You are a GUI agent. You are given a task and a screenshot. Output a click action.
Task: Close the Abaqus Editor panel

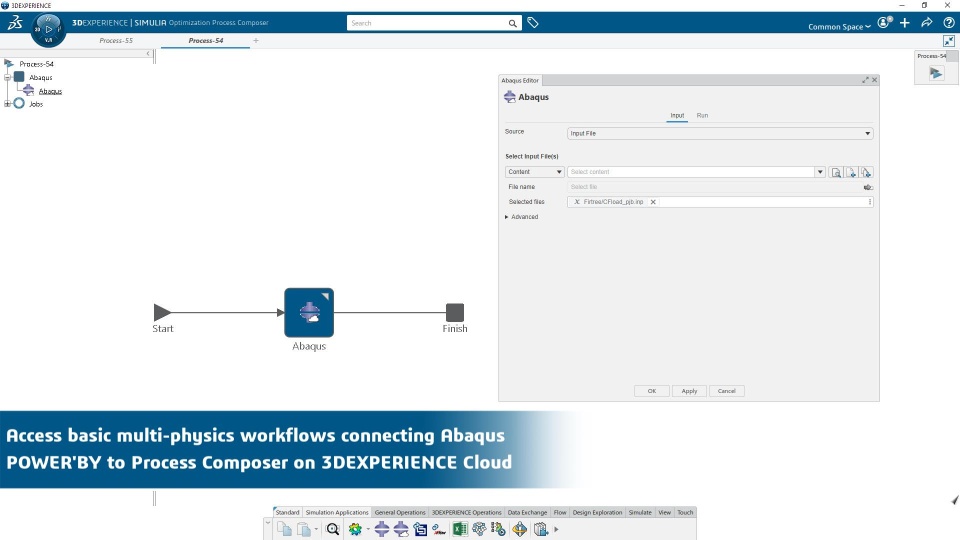(875, 80)
